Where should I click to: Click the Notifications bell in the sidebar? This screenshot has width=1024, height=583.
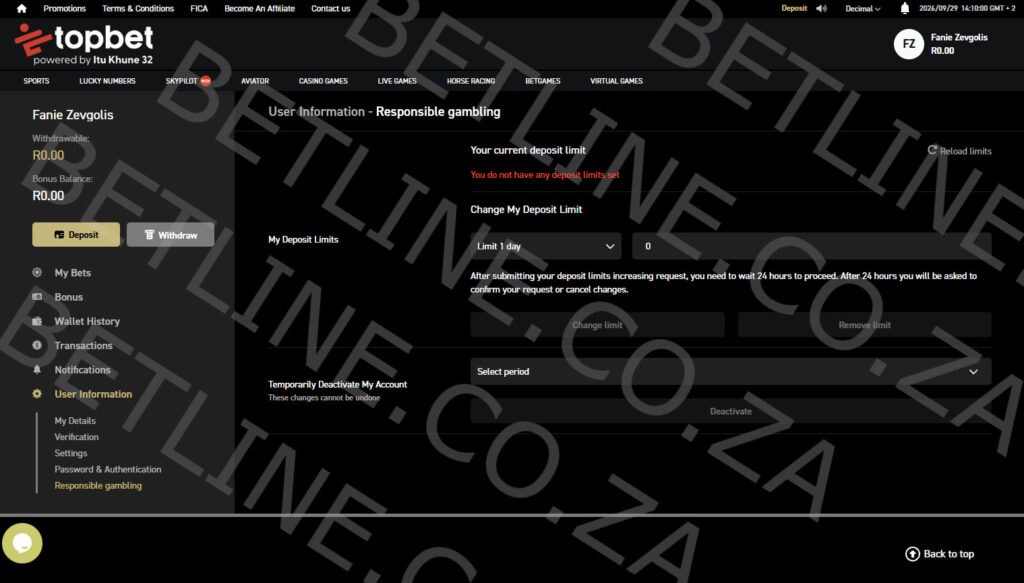(37, 369)
